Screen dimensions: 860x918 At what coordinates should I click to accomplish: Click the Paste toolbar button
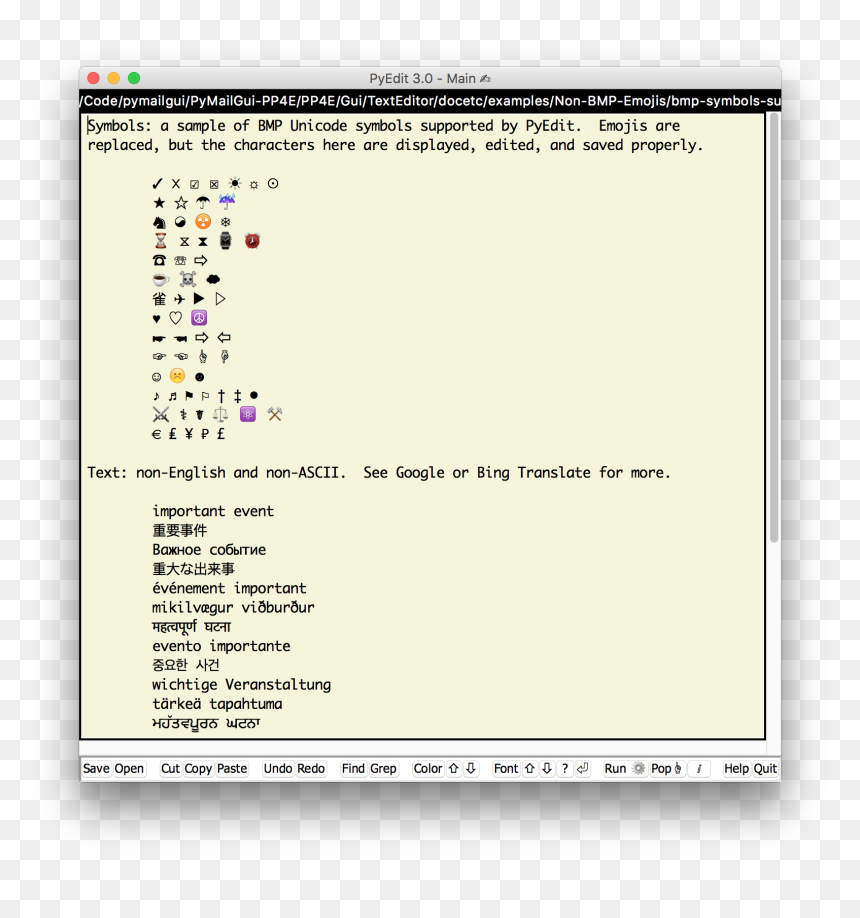(232, 769)
